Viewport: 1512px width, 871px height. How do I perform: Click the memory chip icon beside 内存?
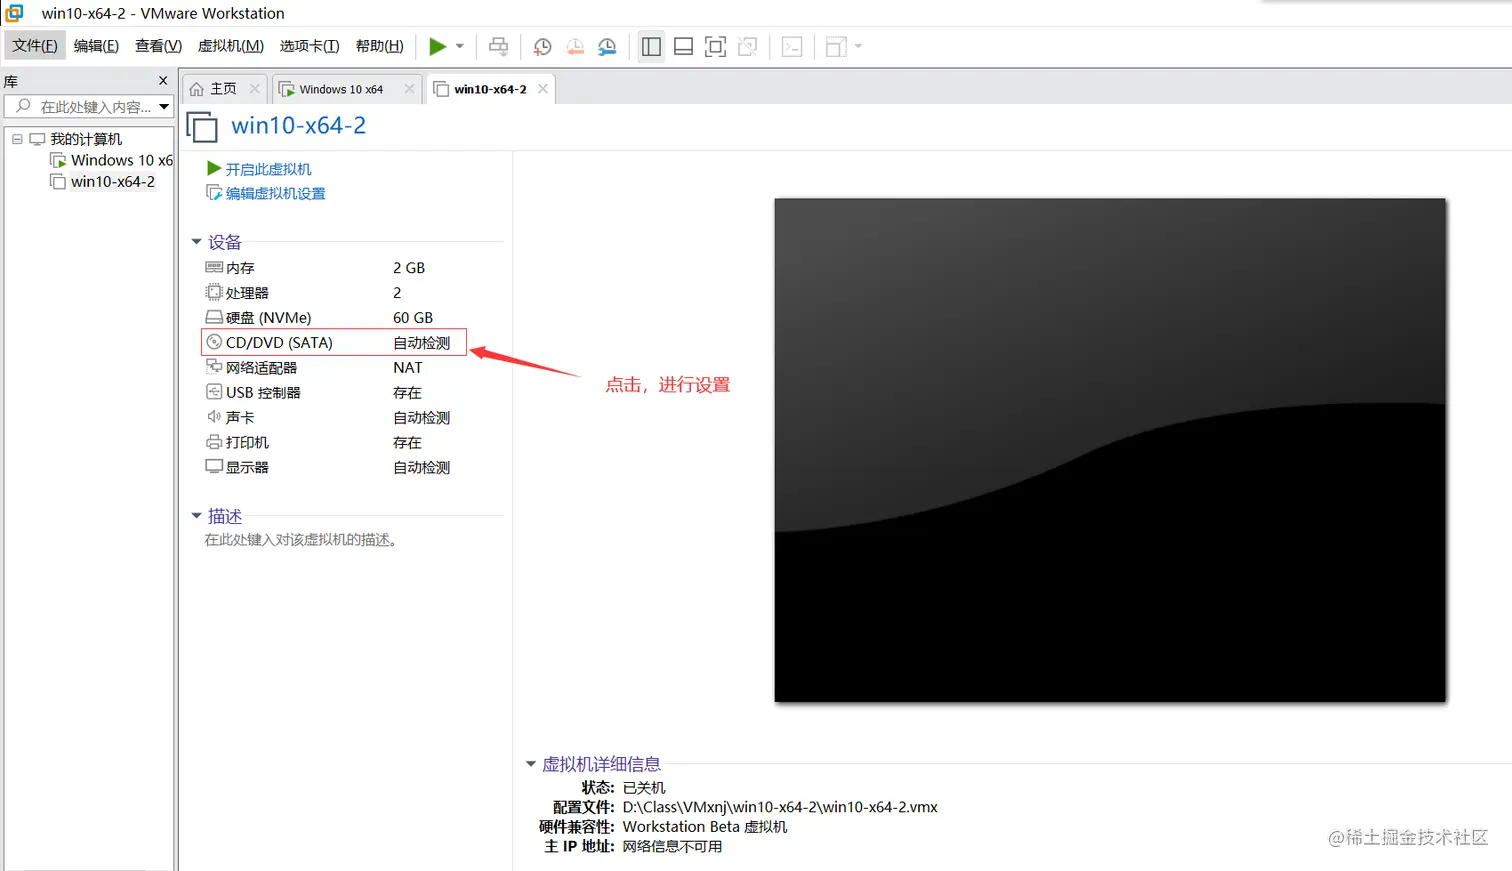point(214,267)
